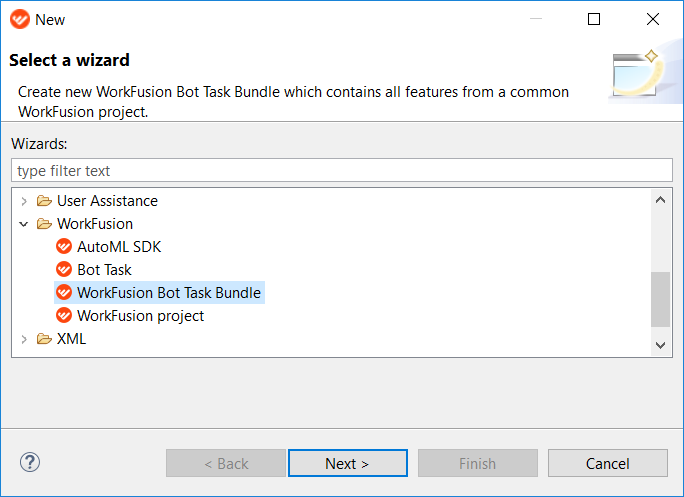Click the WorkFusion logo in title bar
Screen dimensions: 684x497
click(x=20, y=19)
